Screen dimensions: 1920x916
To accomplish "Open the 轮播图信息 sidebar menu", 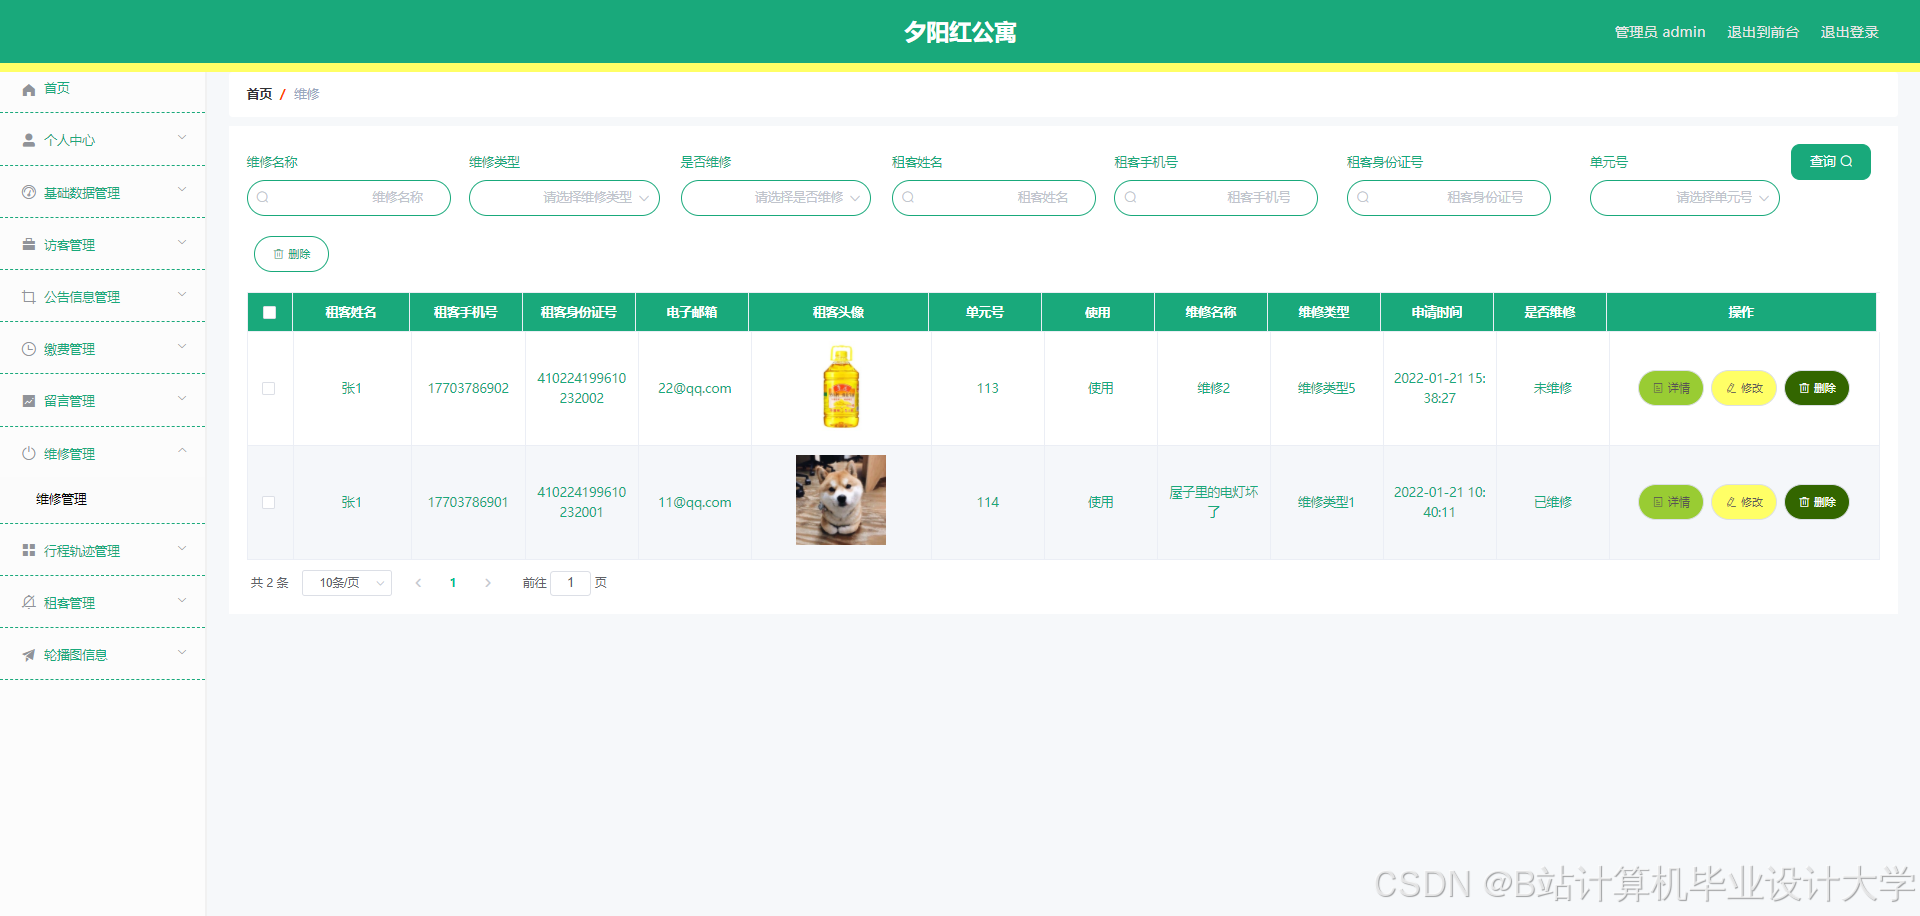I will (x=102, y=655).
